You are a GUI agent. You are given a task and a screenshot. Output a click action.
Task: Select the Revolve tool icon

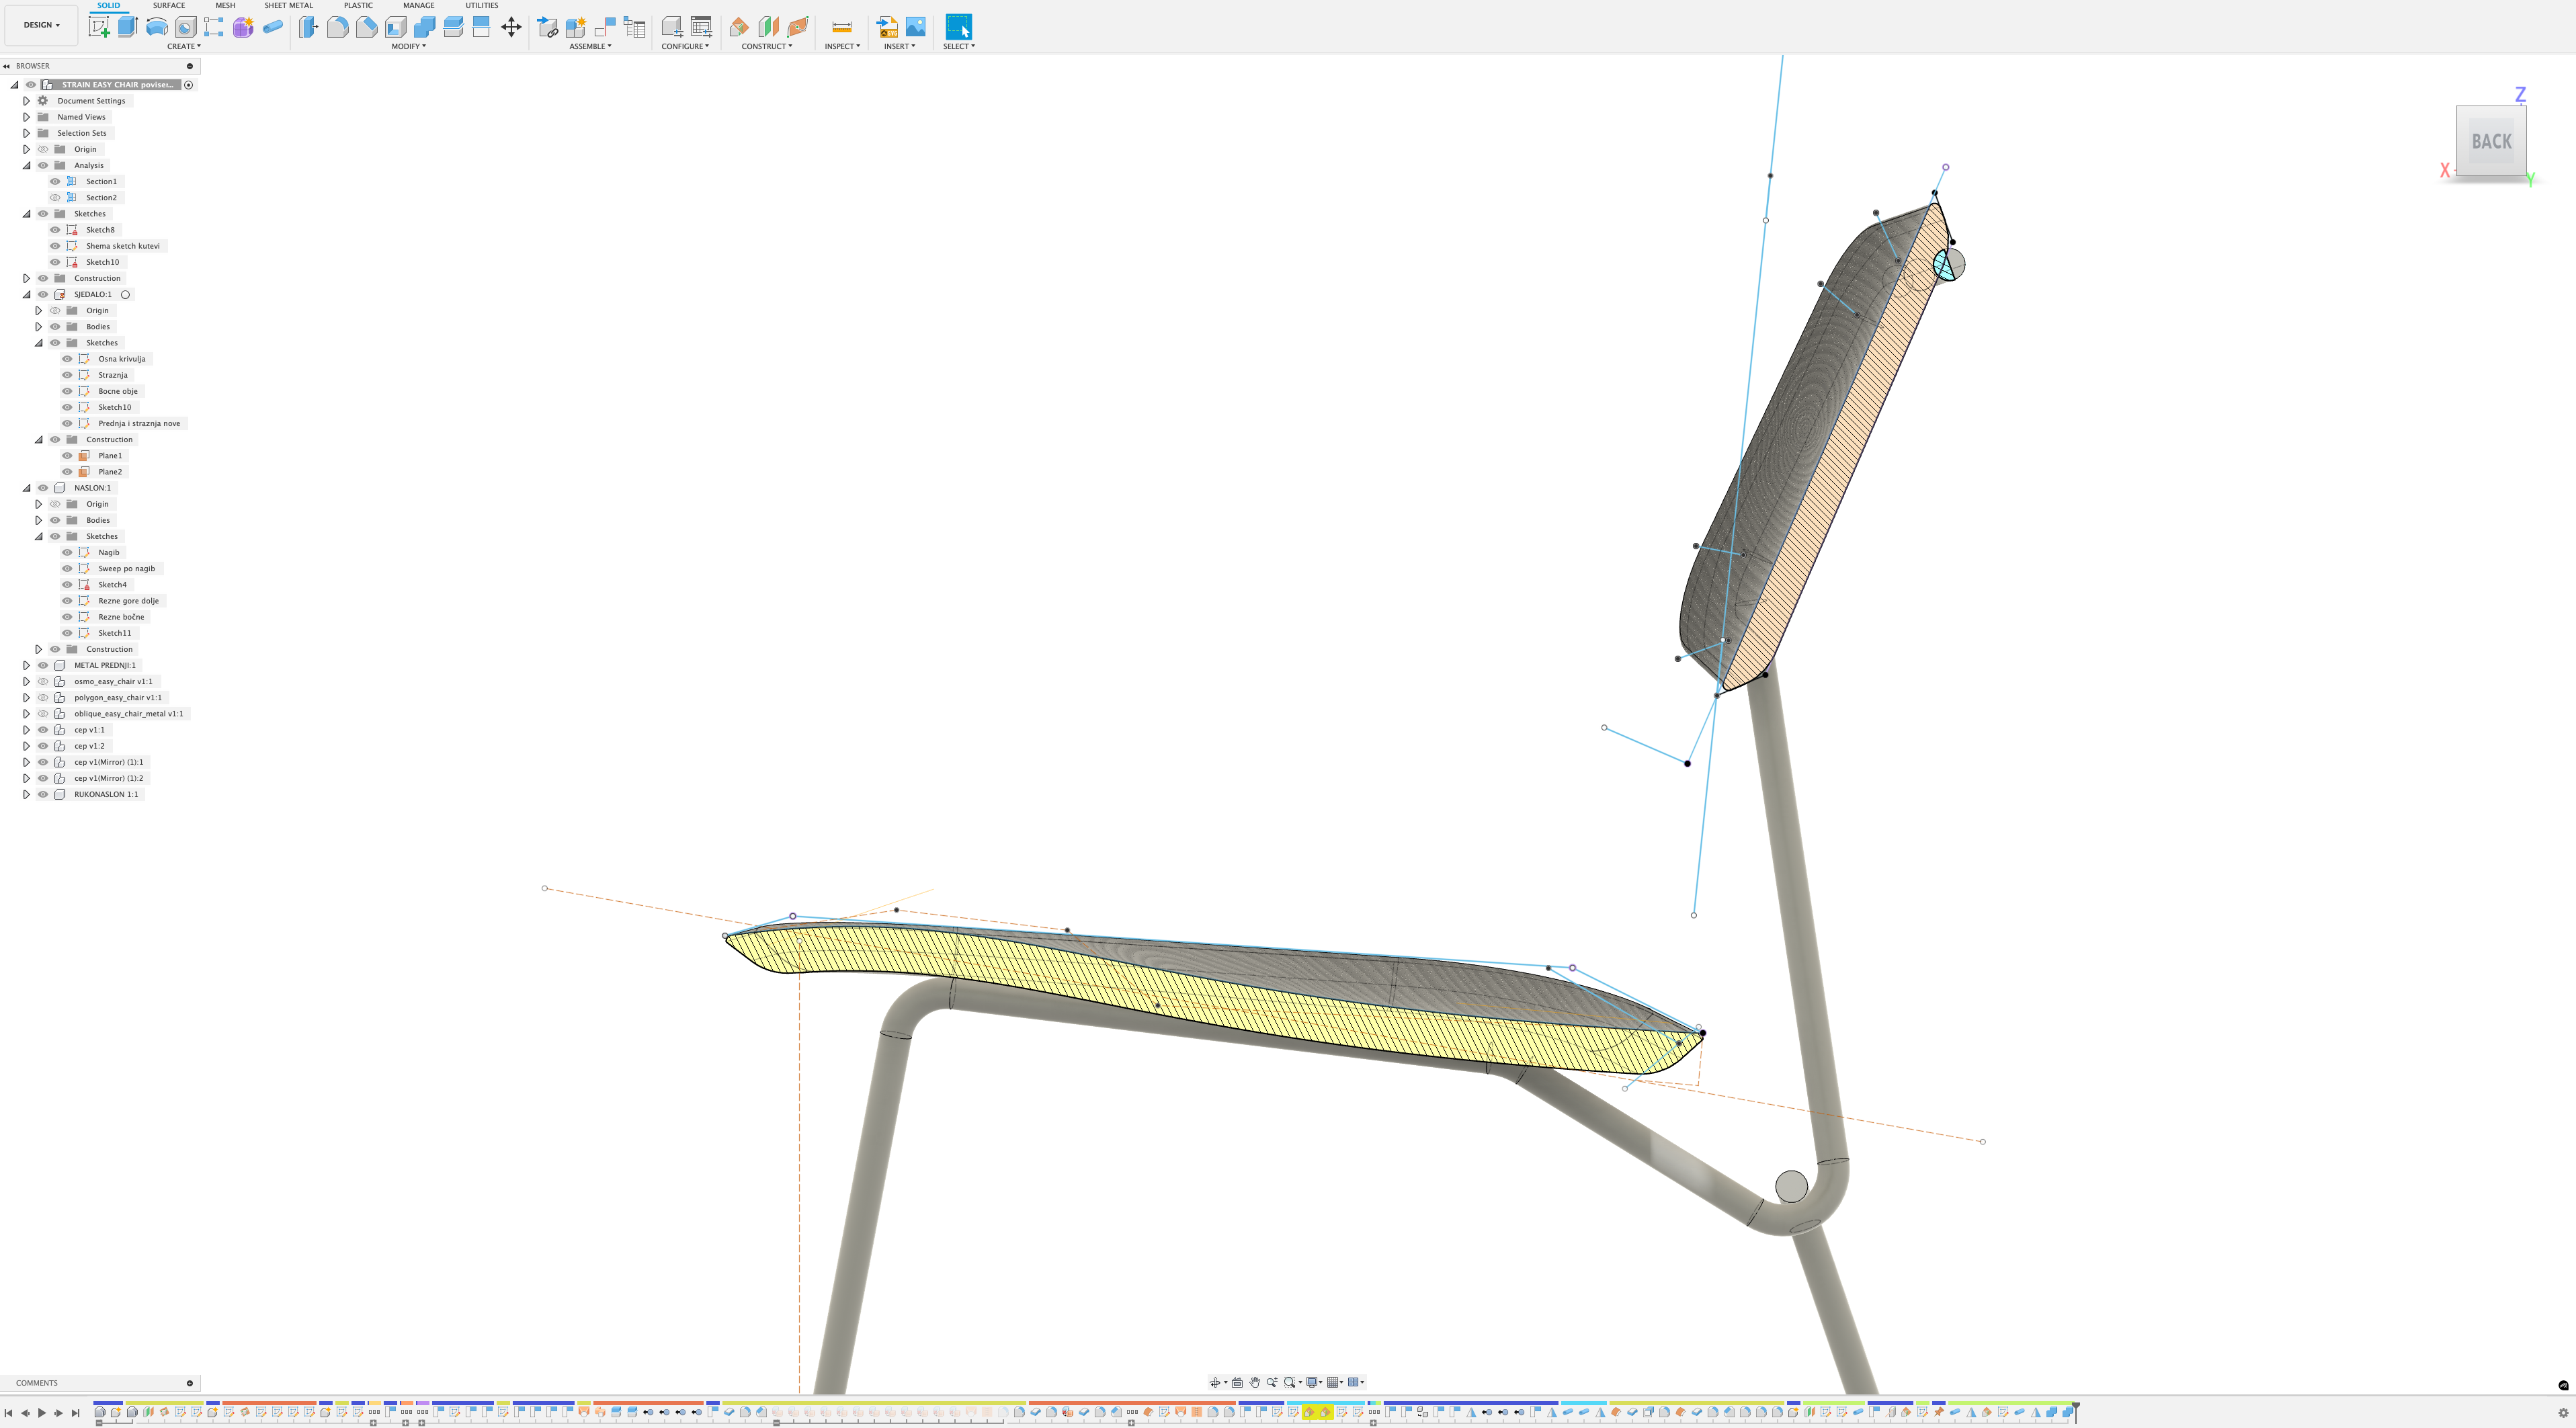coord(156,27)
